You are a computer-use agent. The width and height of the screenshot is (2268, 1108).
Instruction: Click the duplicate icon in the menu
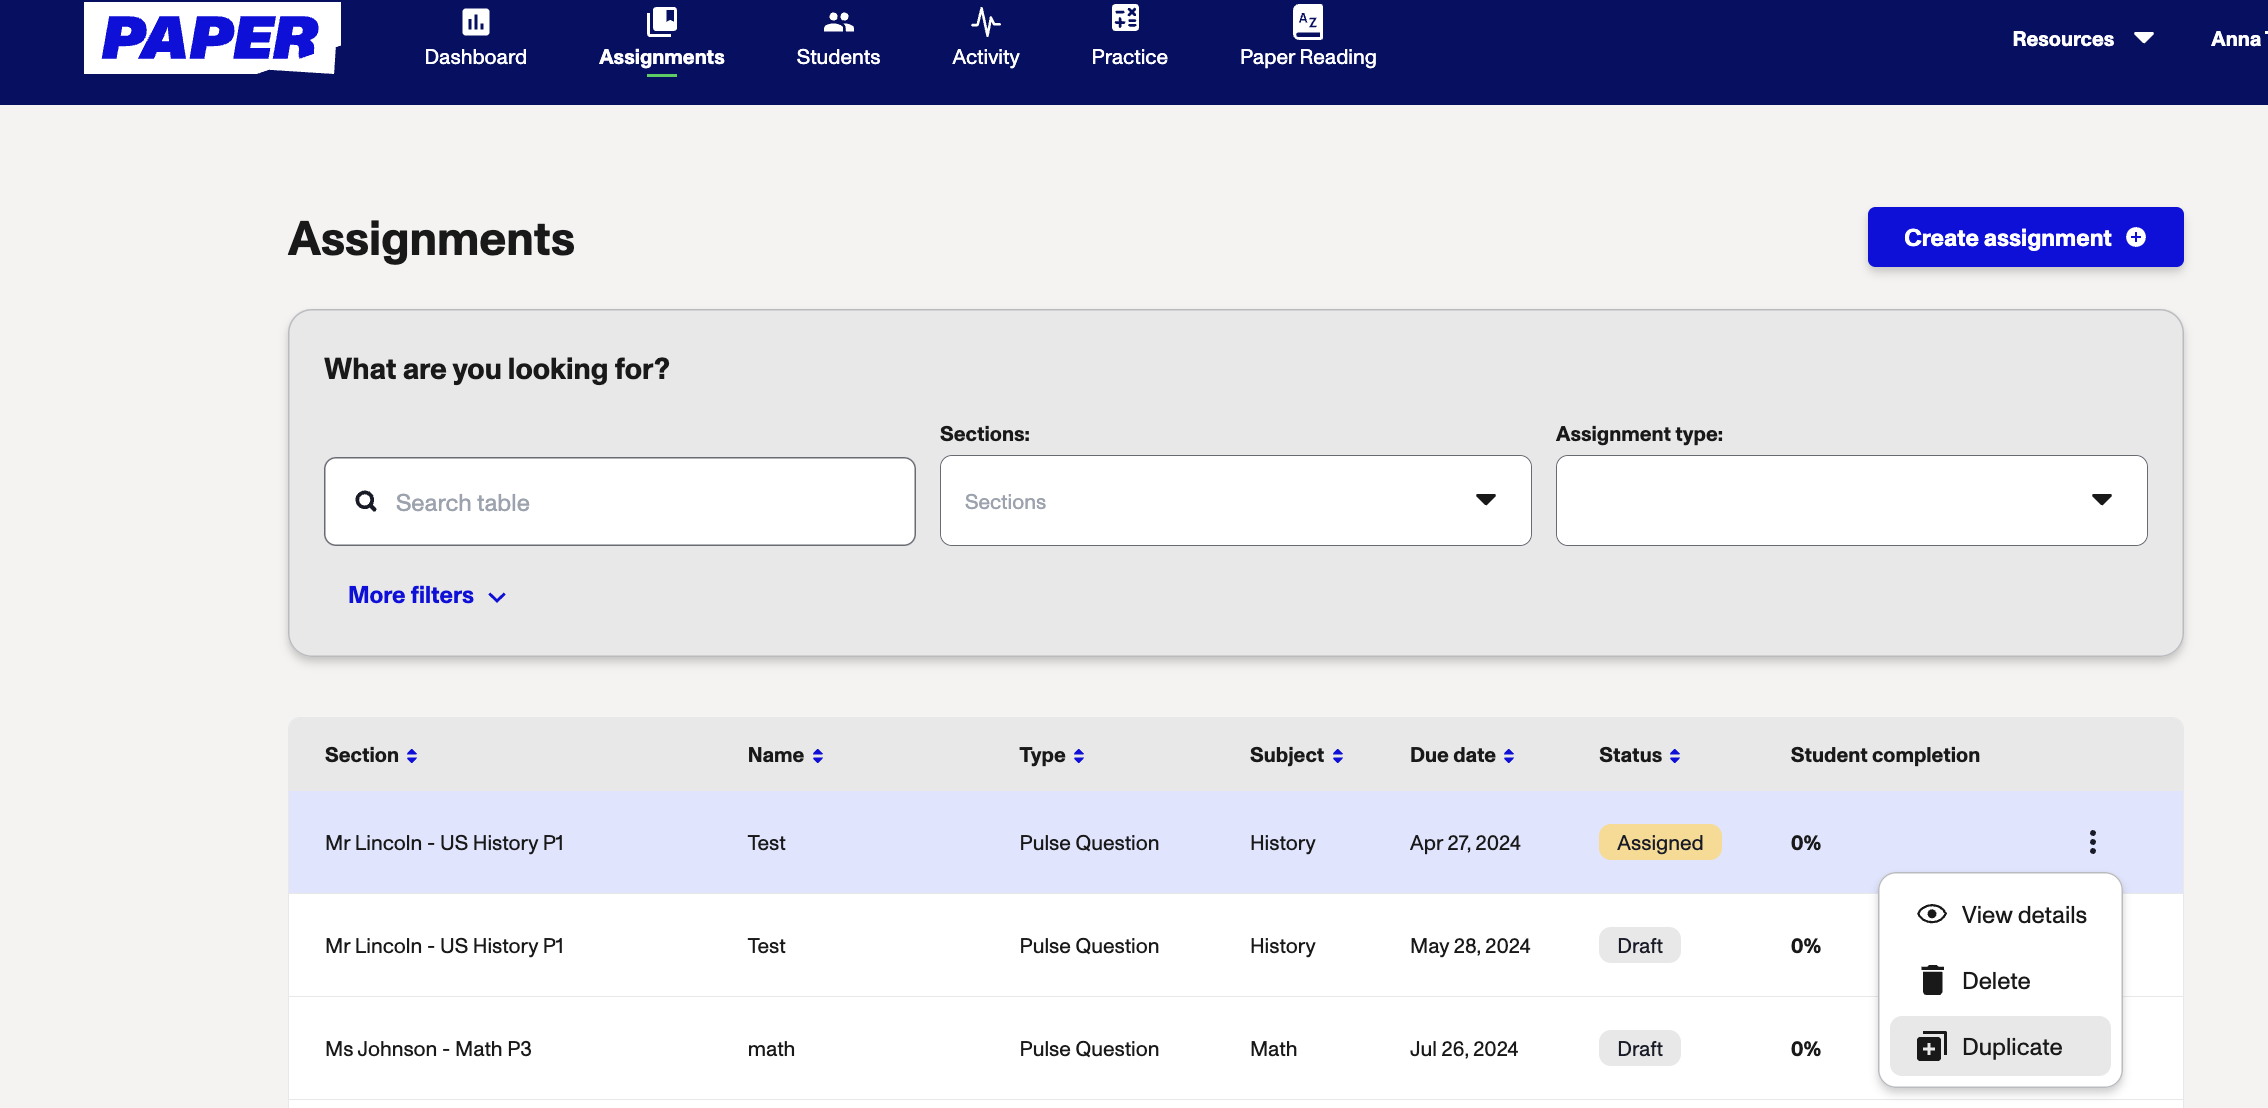[1931, 1046]
